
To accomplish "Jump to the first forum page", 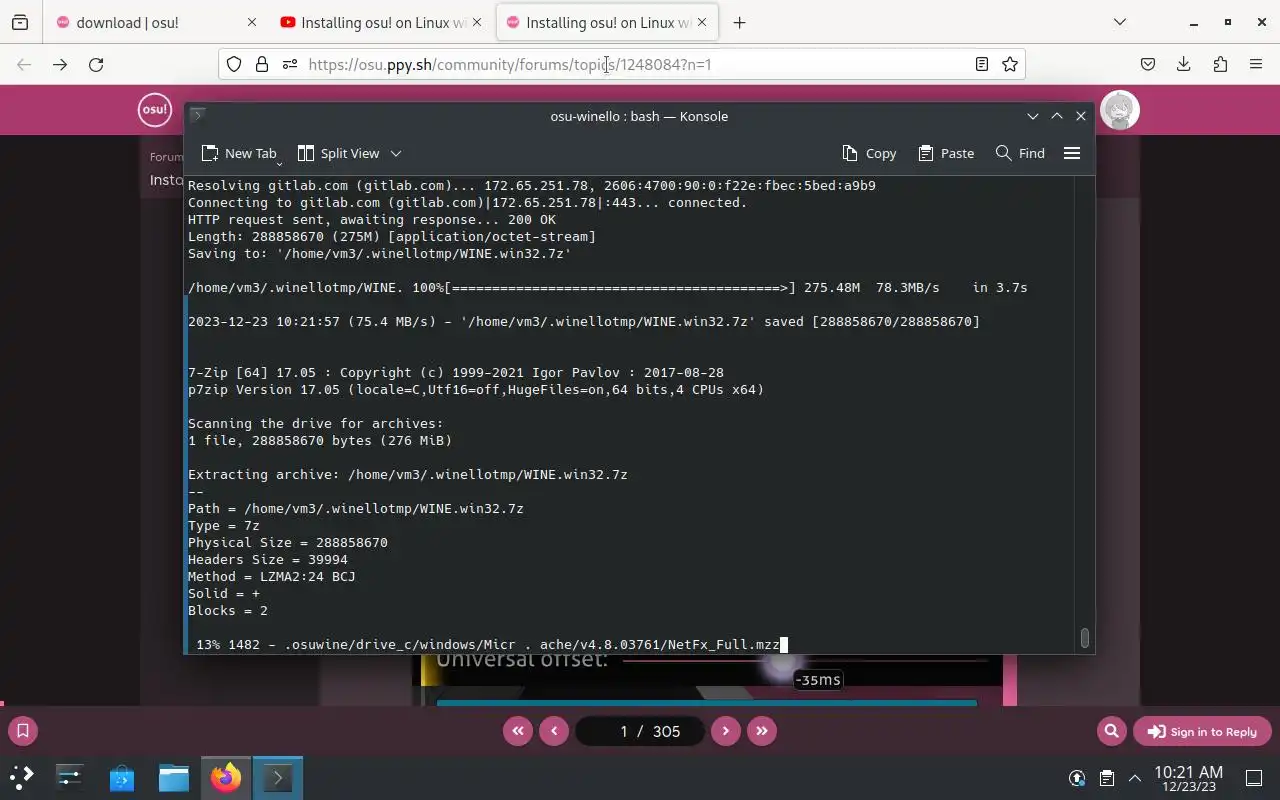I will [x=517, y=731].
